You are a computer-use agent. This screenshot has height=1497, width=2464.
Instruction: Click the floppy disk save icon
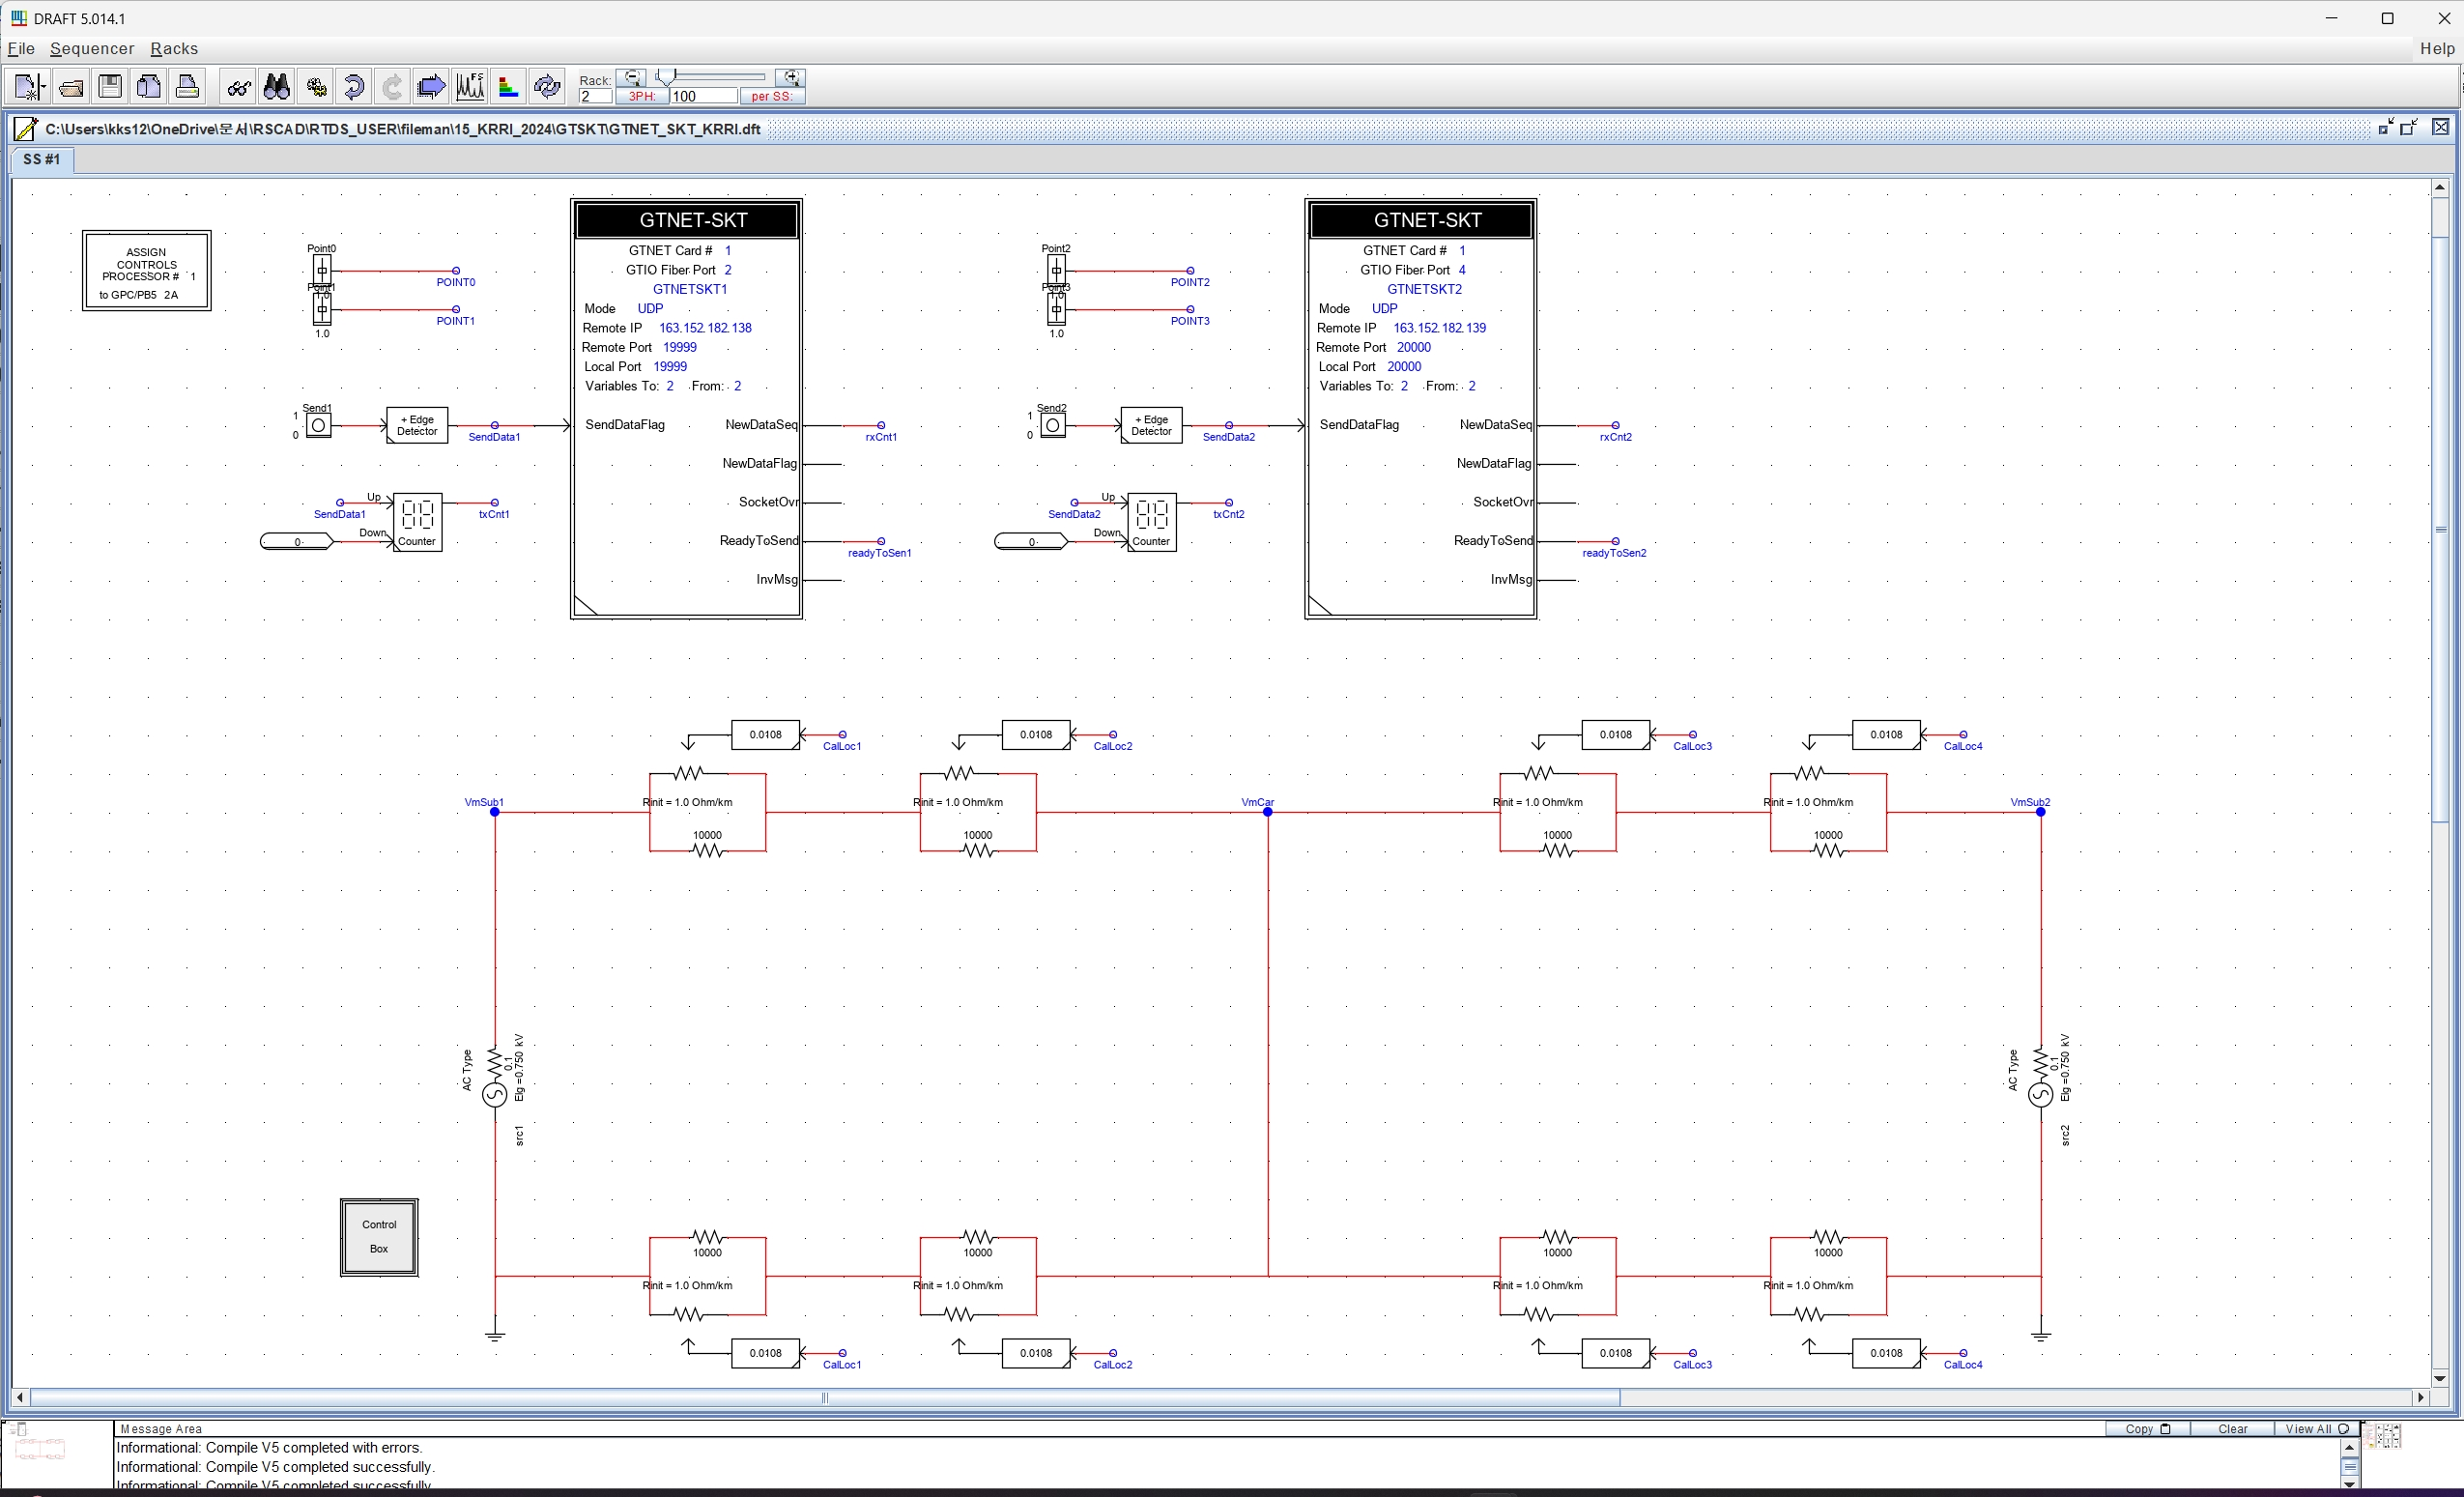click(x=110, y=87)
